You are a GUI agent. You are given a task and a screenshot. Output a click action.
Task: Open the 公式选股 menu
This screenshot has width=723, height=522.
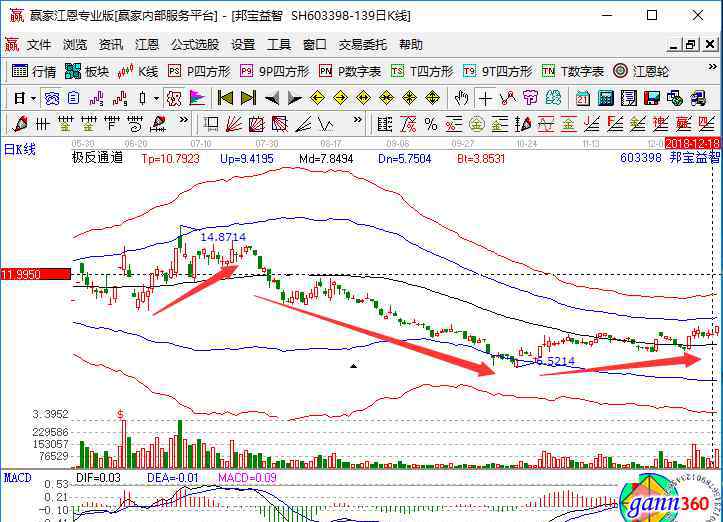point(195,45)
